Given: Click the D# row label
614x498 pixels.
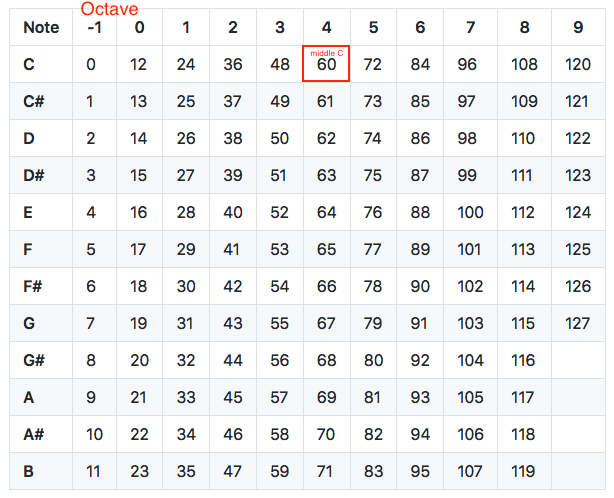Looking at the screenshot, I should pos(37,176).
